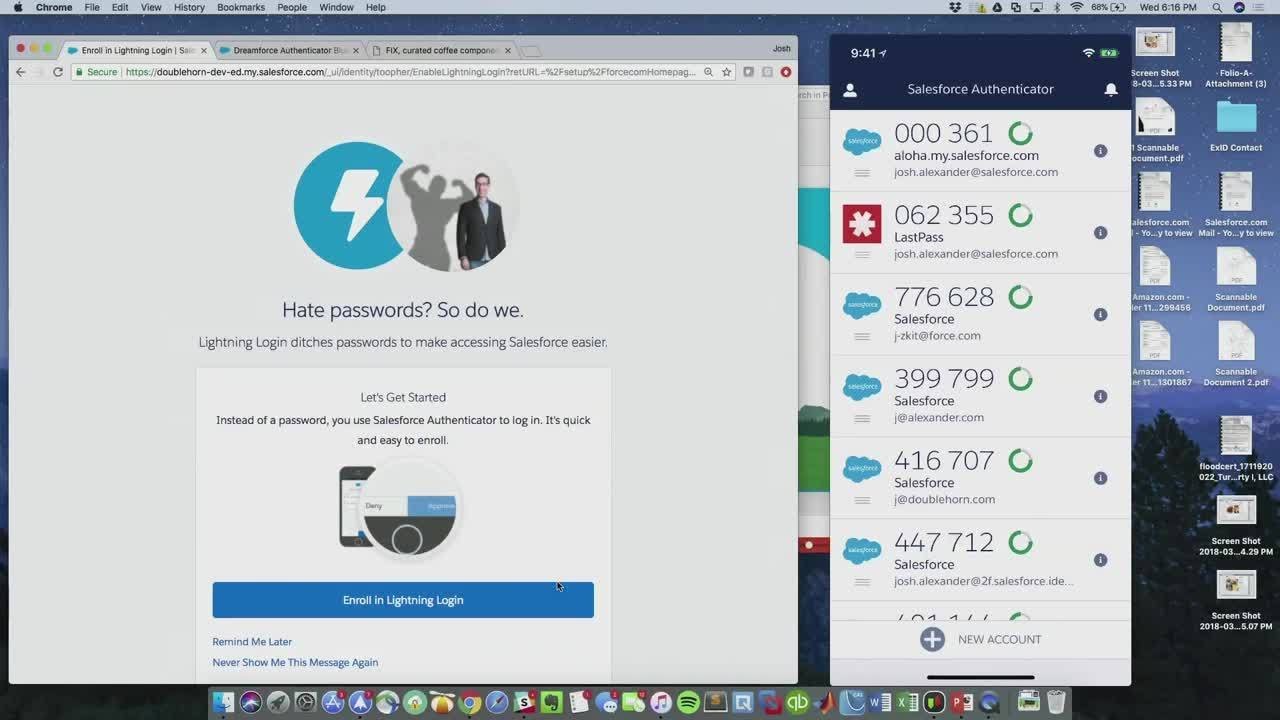Switch to FIX, curated coffee tab
Screen dimensions: 1280x720
pos(440,50)
